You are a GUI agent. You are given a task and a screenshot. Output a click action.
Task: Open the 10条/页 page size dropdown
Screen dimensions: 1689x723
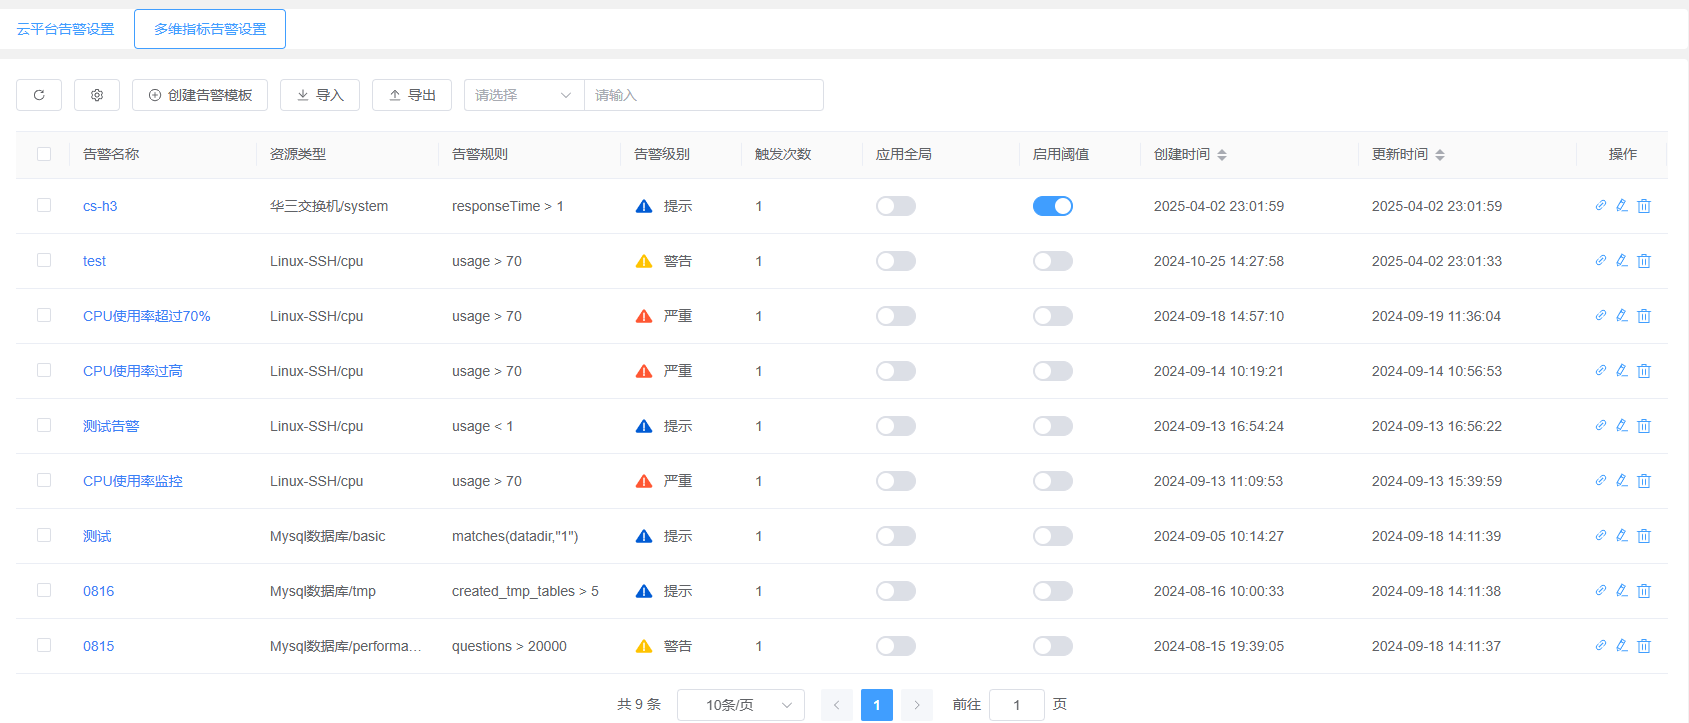(741, 705)
